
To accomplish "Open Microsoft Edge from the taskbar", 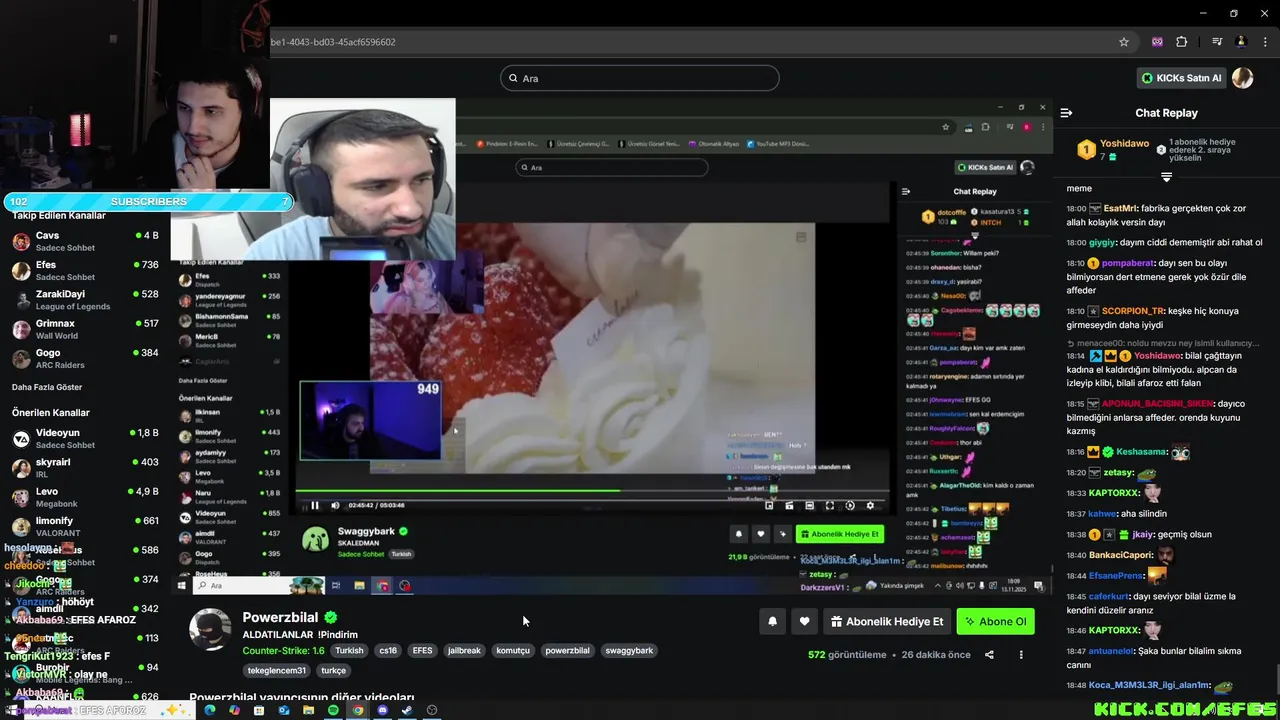I will tap(210, 710).
